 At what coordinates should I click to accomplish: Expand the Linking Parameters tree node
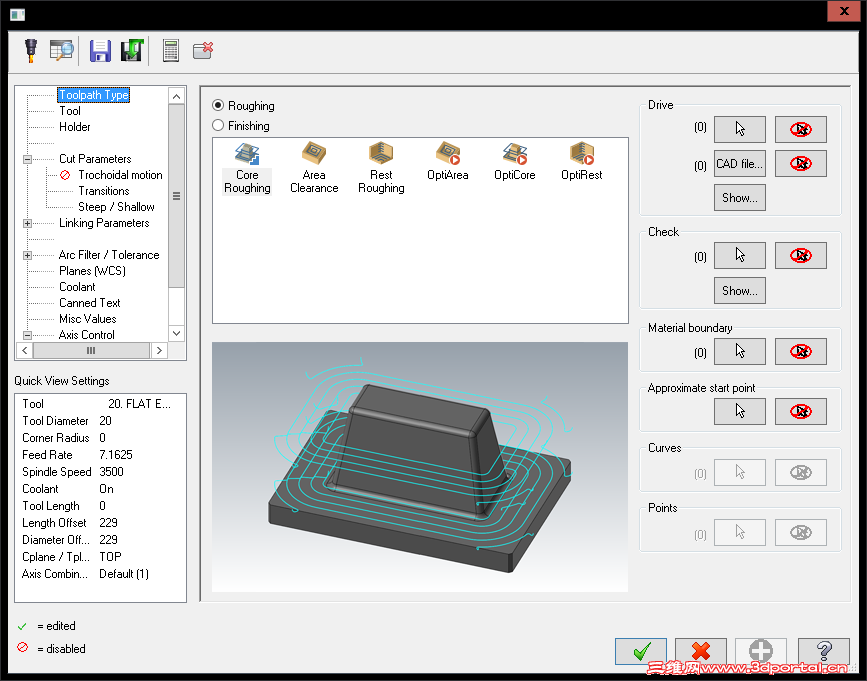[x=27, y=223]
